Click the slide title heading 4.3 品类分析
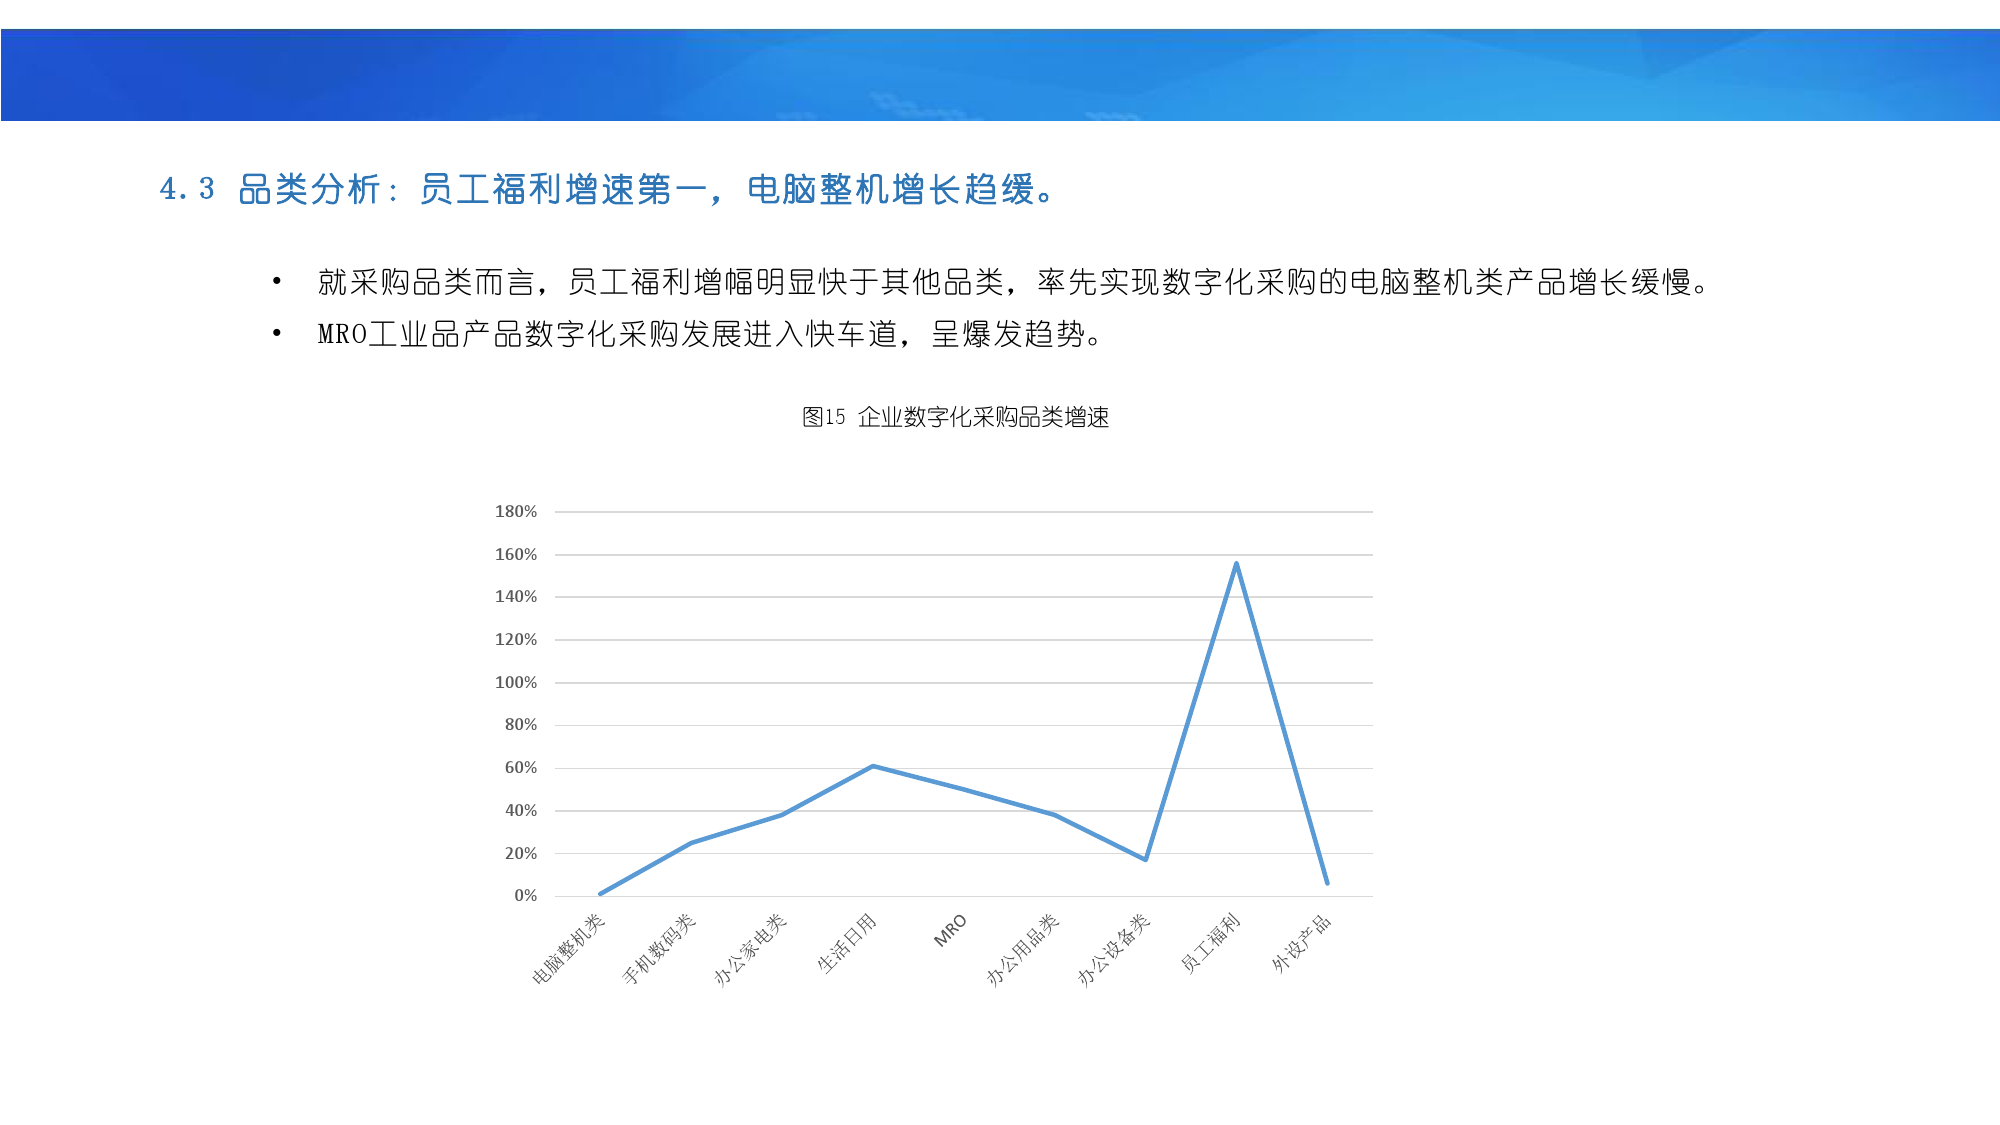 tap(606, 189)
